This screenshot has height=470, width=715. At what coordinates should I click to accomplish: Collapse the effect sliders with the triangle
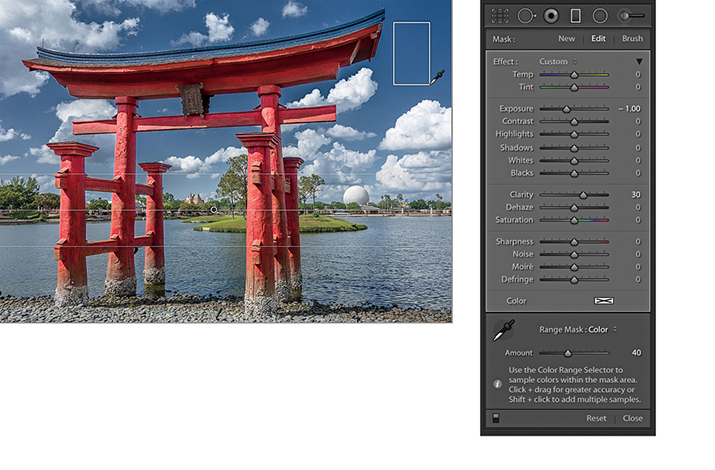point(639,61)
